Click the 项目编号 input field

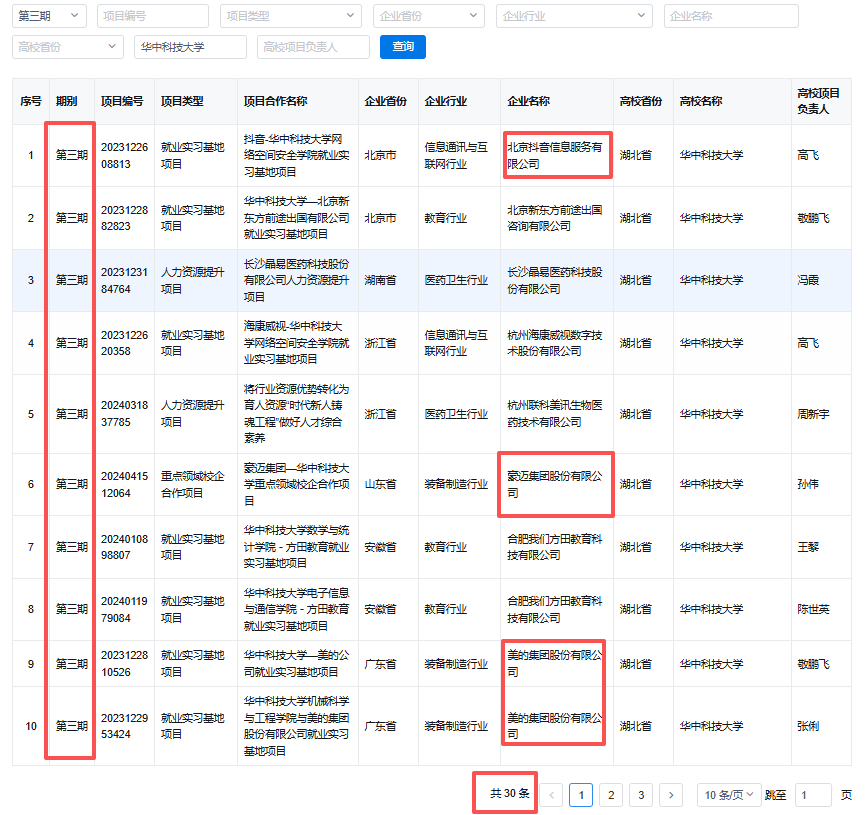153,16
